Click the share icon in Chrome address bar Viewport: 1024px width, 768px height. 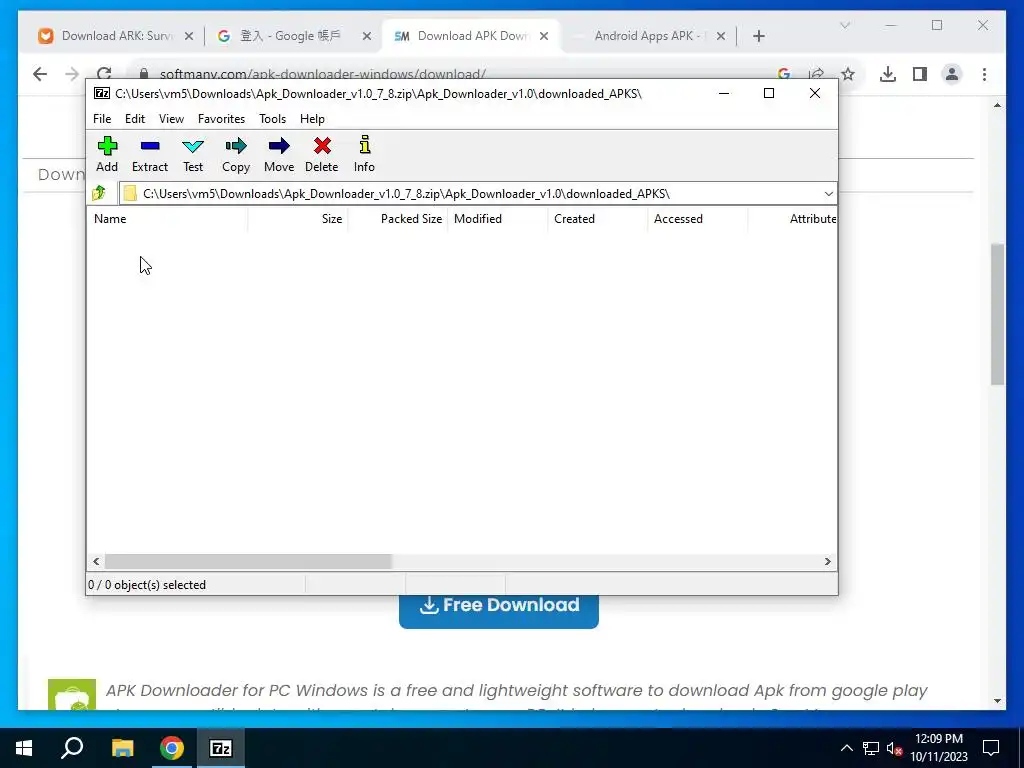point(816,74)
